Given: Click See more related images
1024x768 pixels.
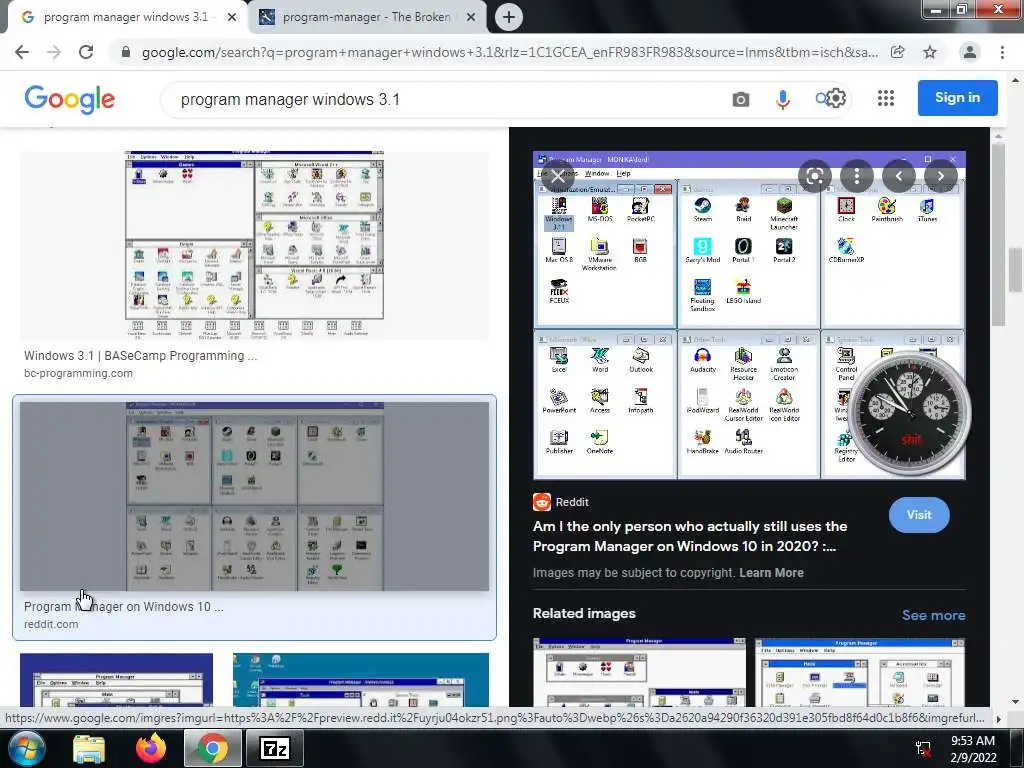Looking at the screenshot, I should pyautogui.click(x=933, y=615).
